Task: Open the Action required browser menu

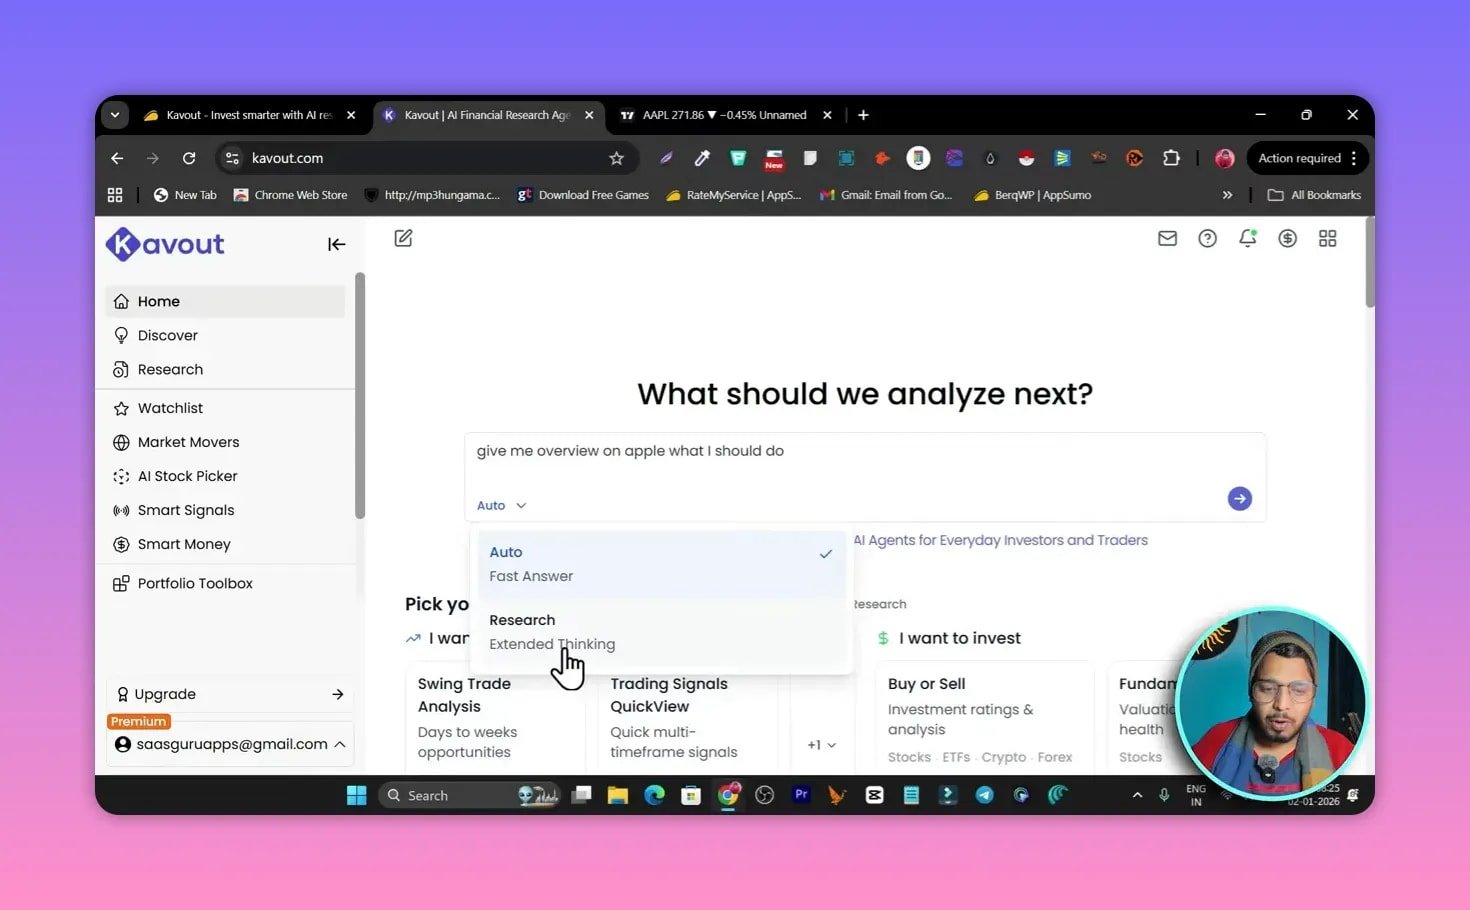Action: (x=1299, y=158)
